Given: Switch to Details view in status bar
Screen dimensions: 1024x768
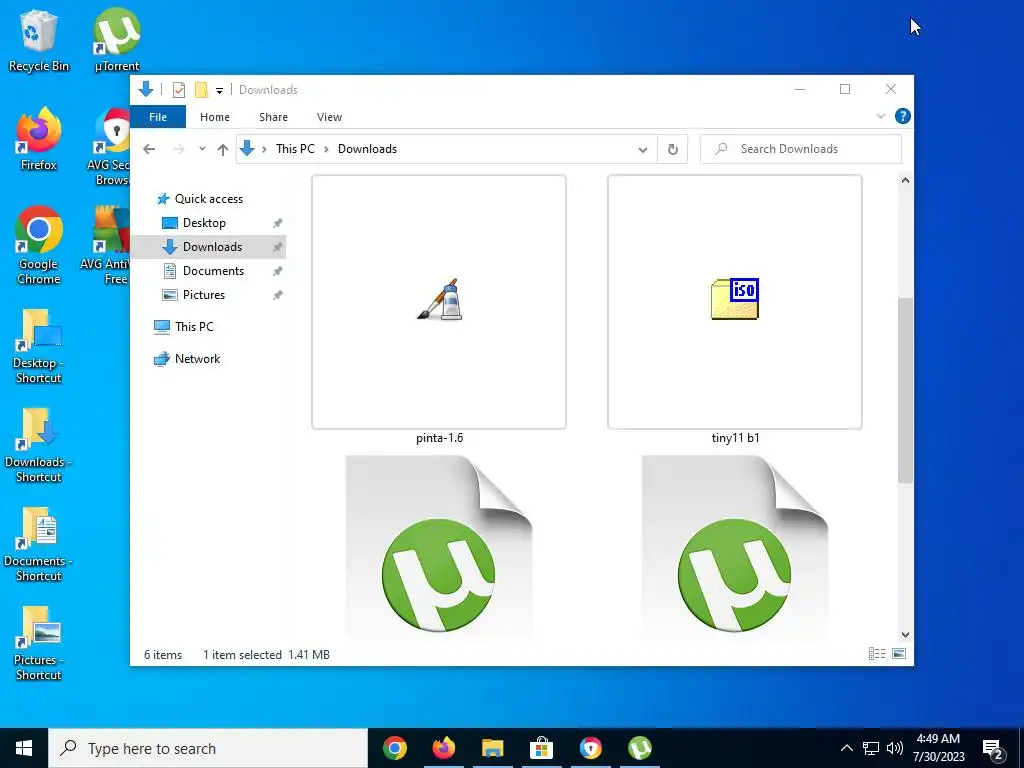Looking at the screenshot, I should tap(877, 654).
